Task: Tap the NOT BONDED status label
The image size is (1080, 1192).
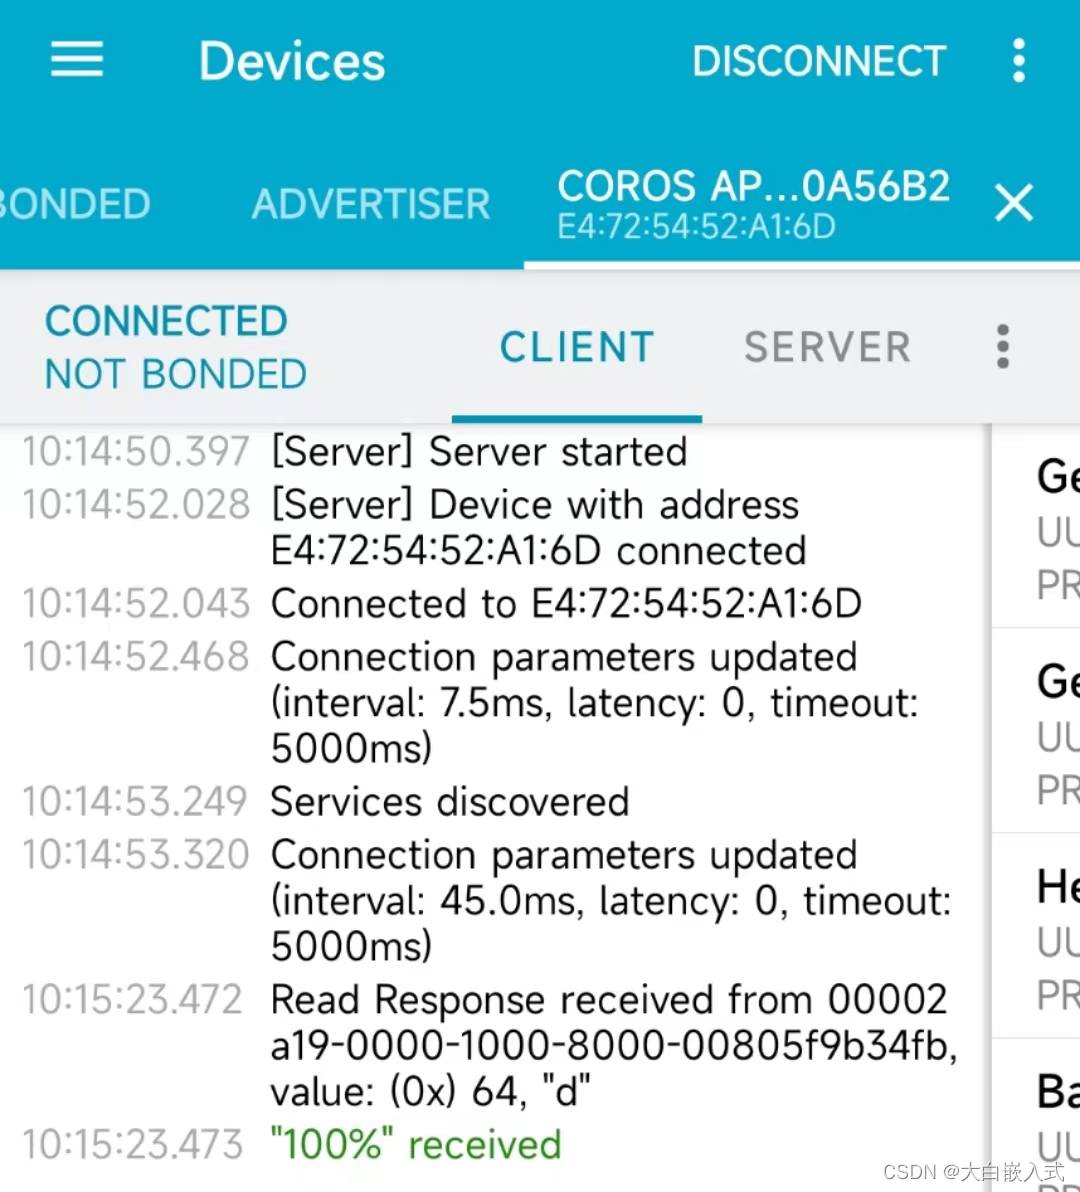Action: (x=176, y=374)
